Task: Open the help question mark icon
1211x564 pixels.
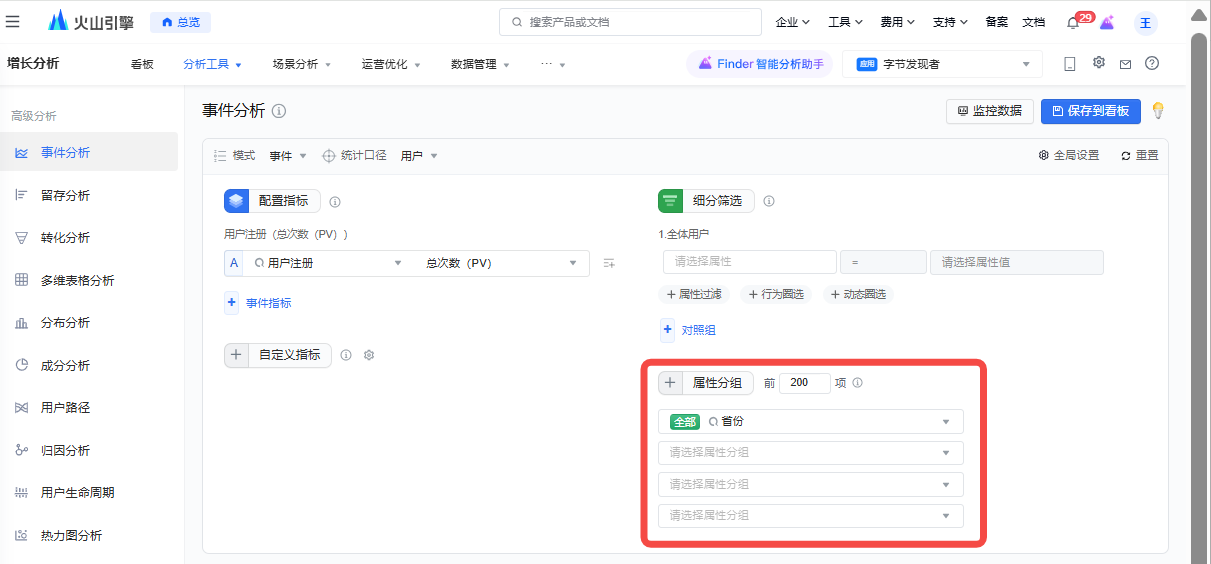Action: pyautogui.click(x=1152, y=64)
